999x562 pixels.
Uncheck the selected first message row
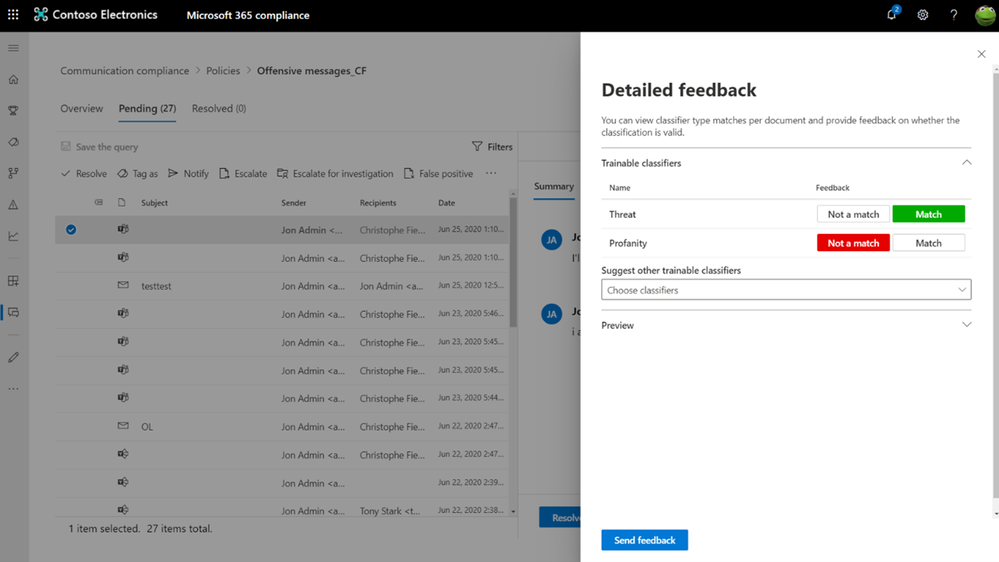pyautogui.click(x=71, y=229)
